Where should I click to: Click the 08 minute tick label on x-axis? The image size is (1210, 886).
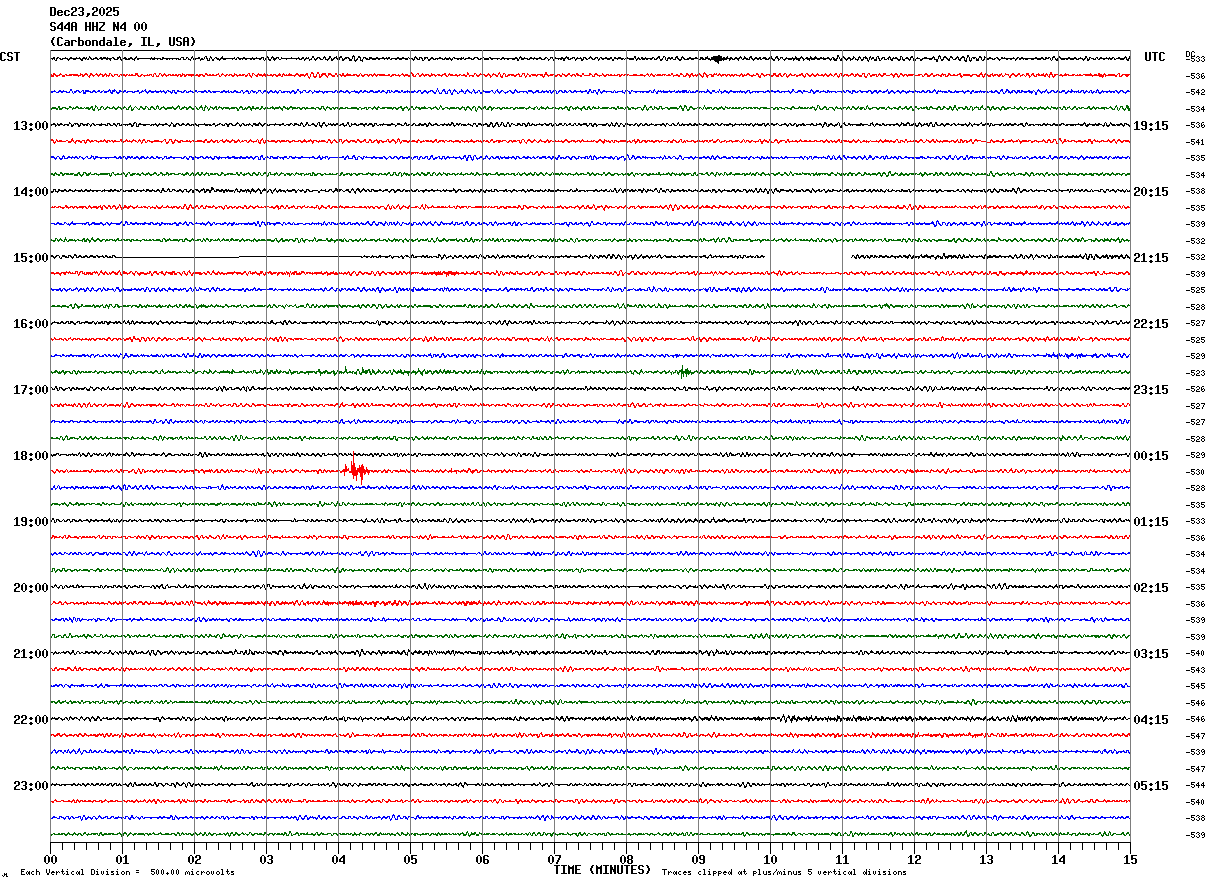pyautogui.click(x=626, y=859)
